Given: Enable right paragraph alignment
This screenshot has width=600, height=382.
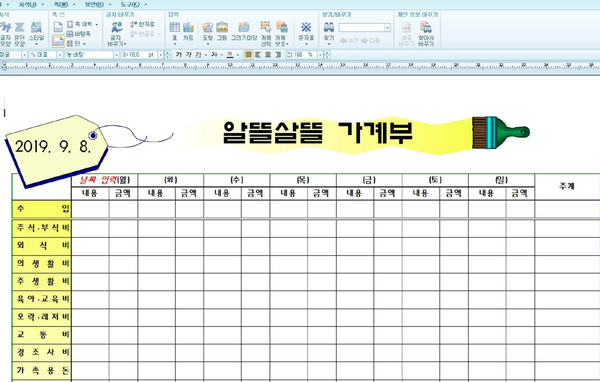Looking at the screenshot, I should pos(278,55).
